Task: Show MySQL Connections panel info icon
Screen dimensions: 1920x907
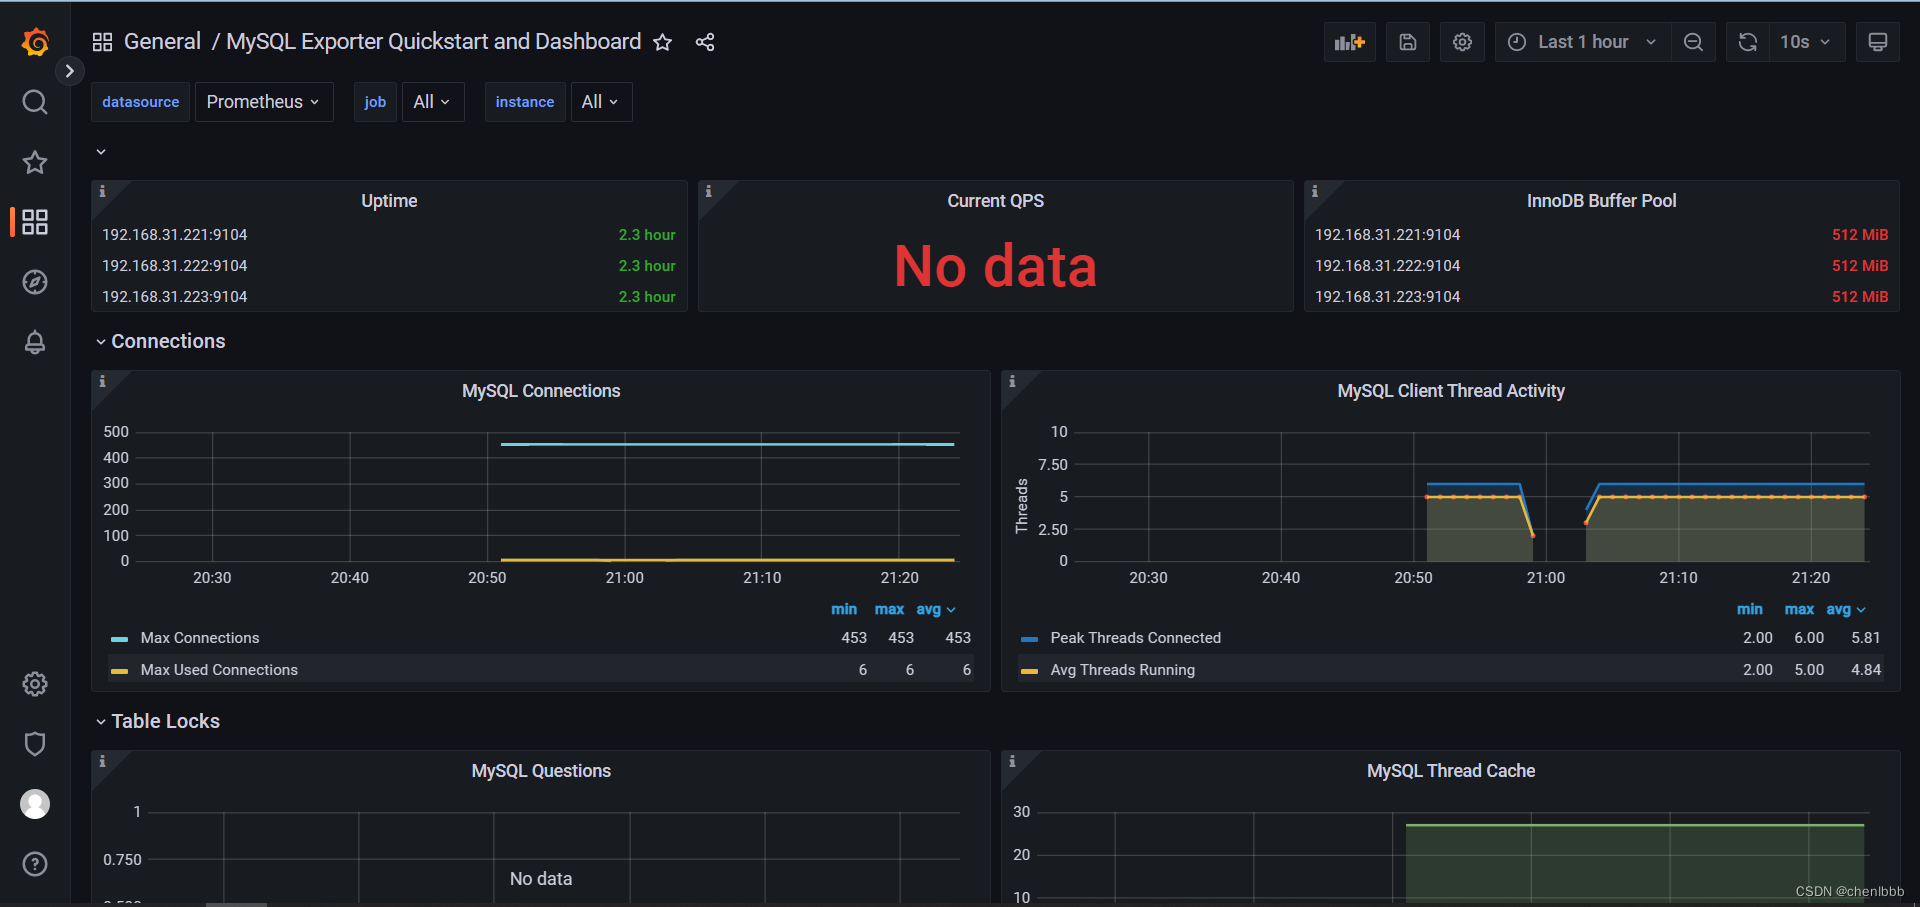Action: point(102,381)
